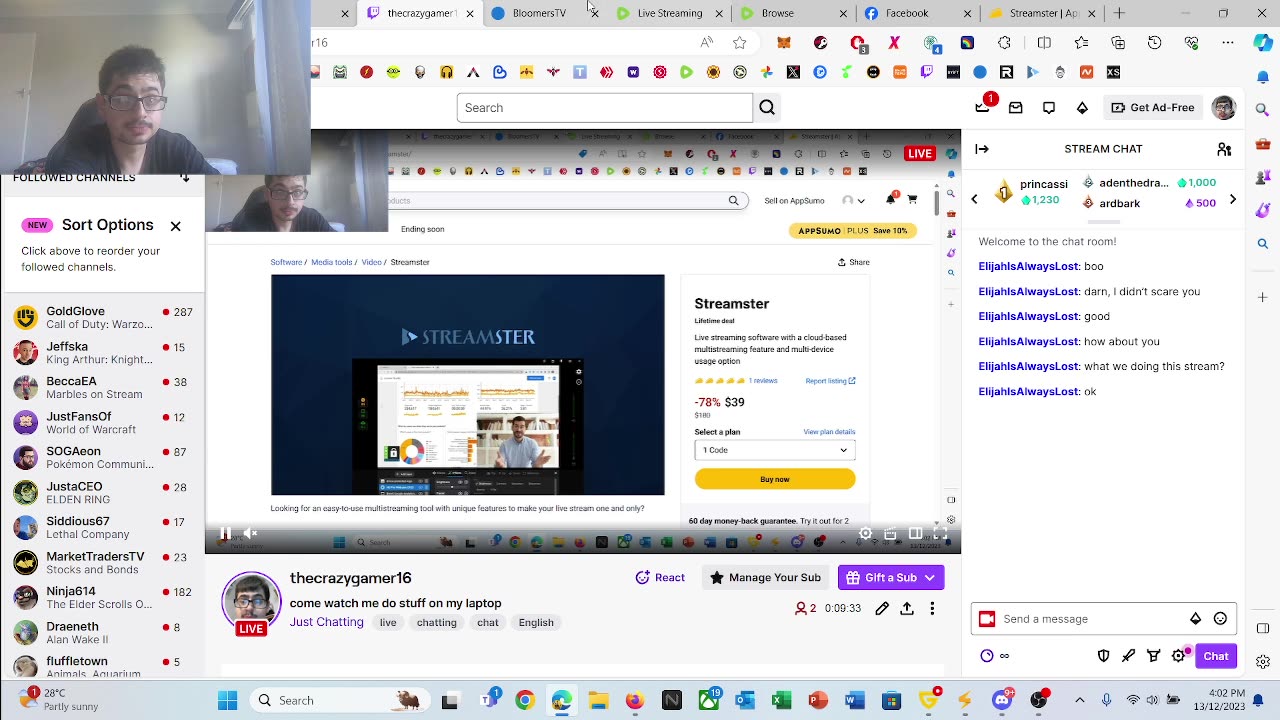Pause the Twitch stream player
This screenshot has width=1280, height=720.
(225, 534)
